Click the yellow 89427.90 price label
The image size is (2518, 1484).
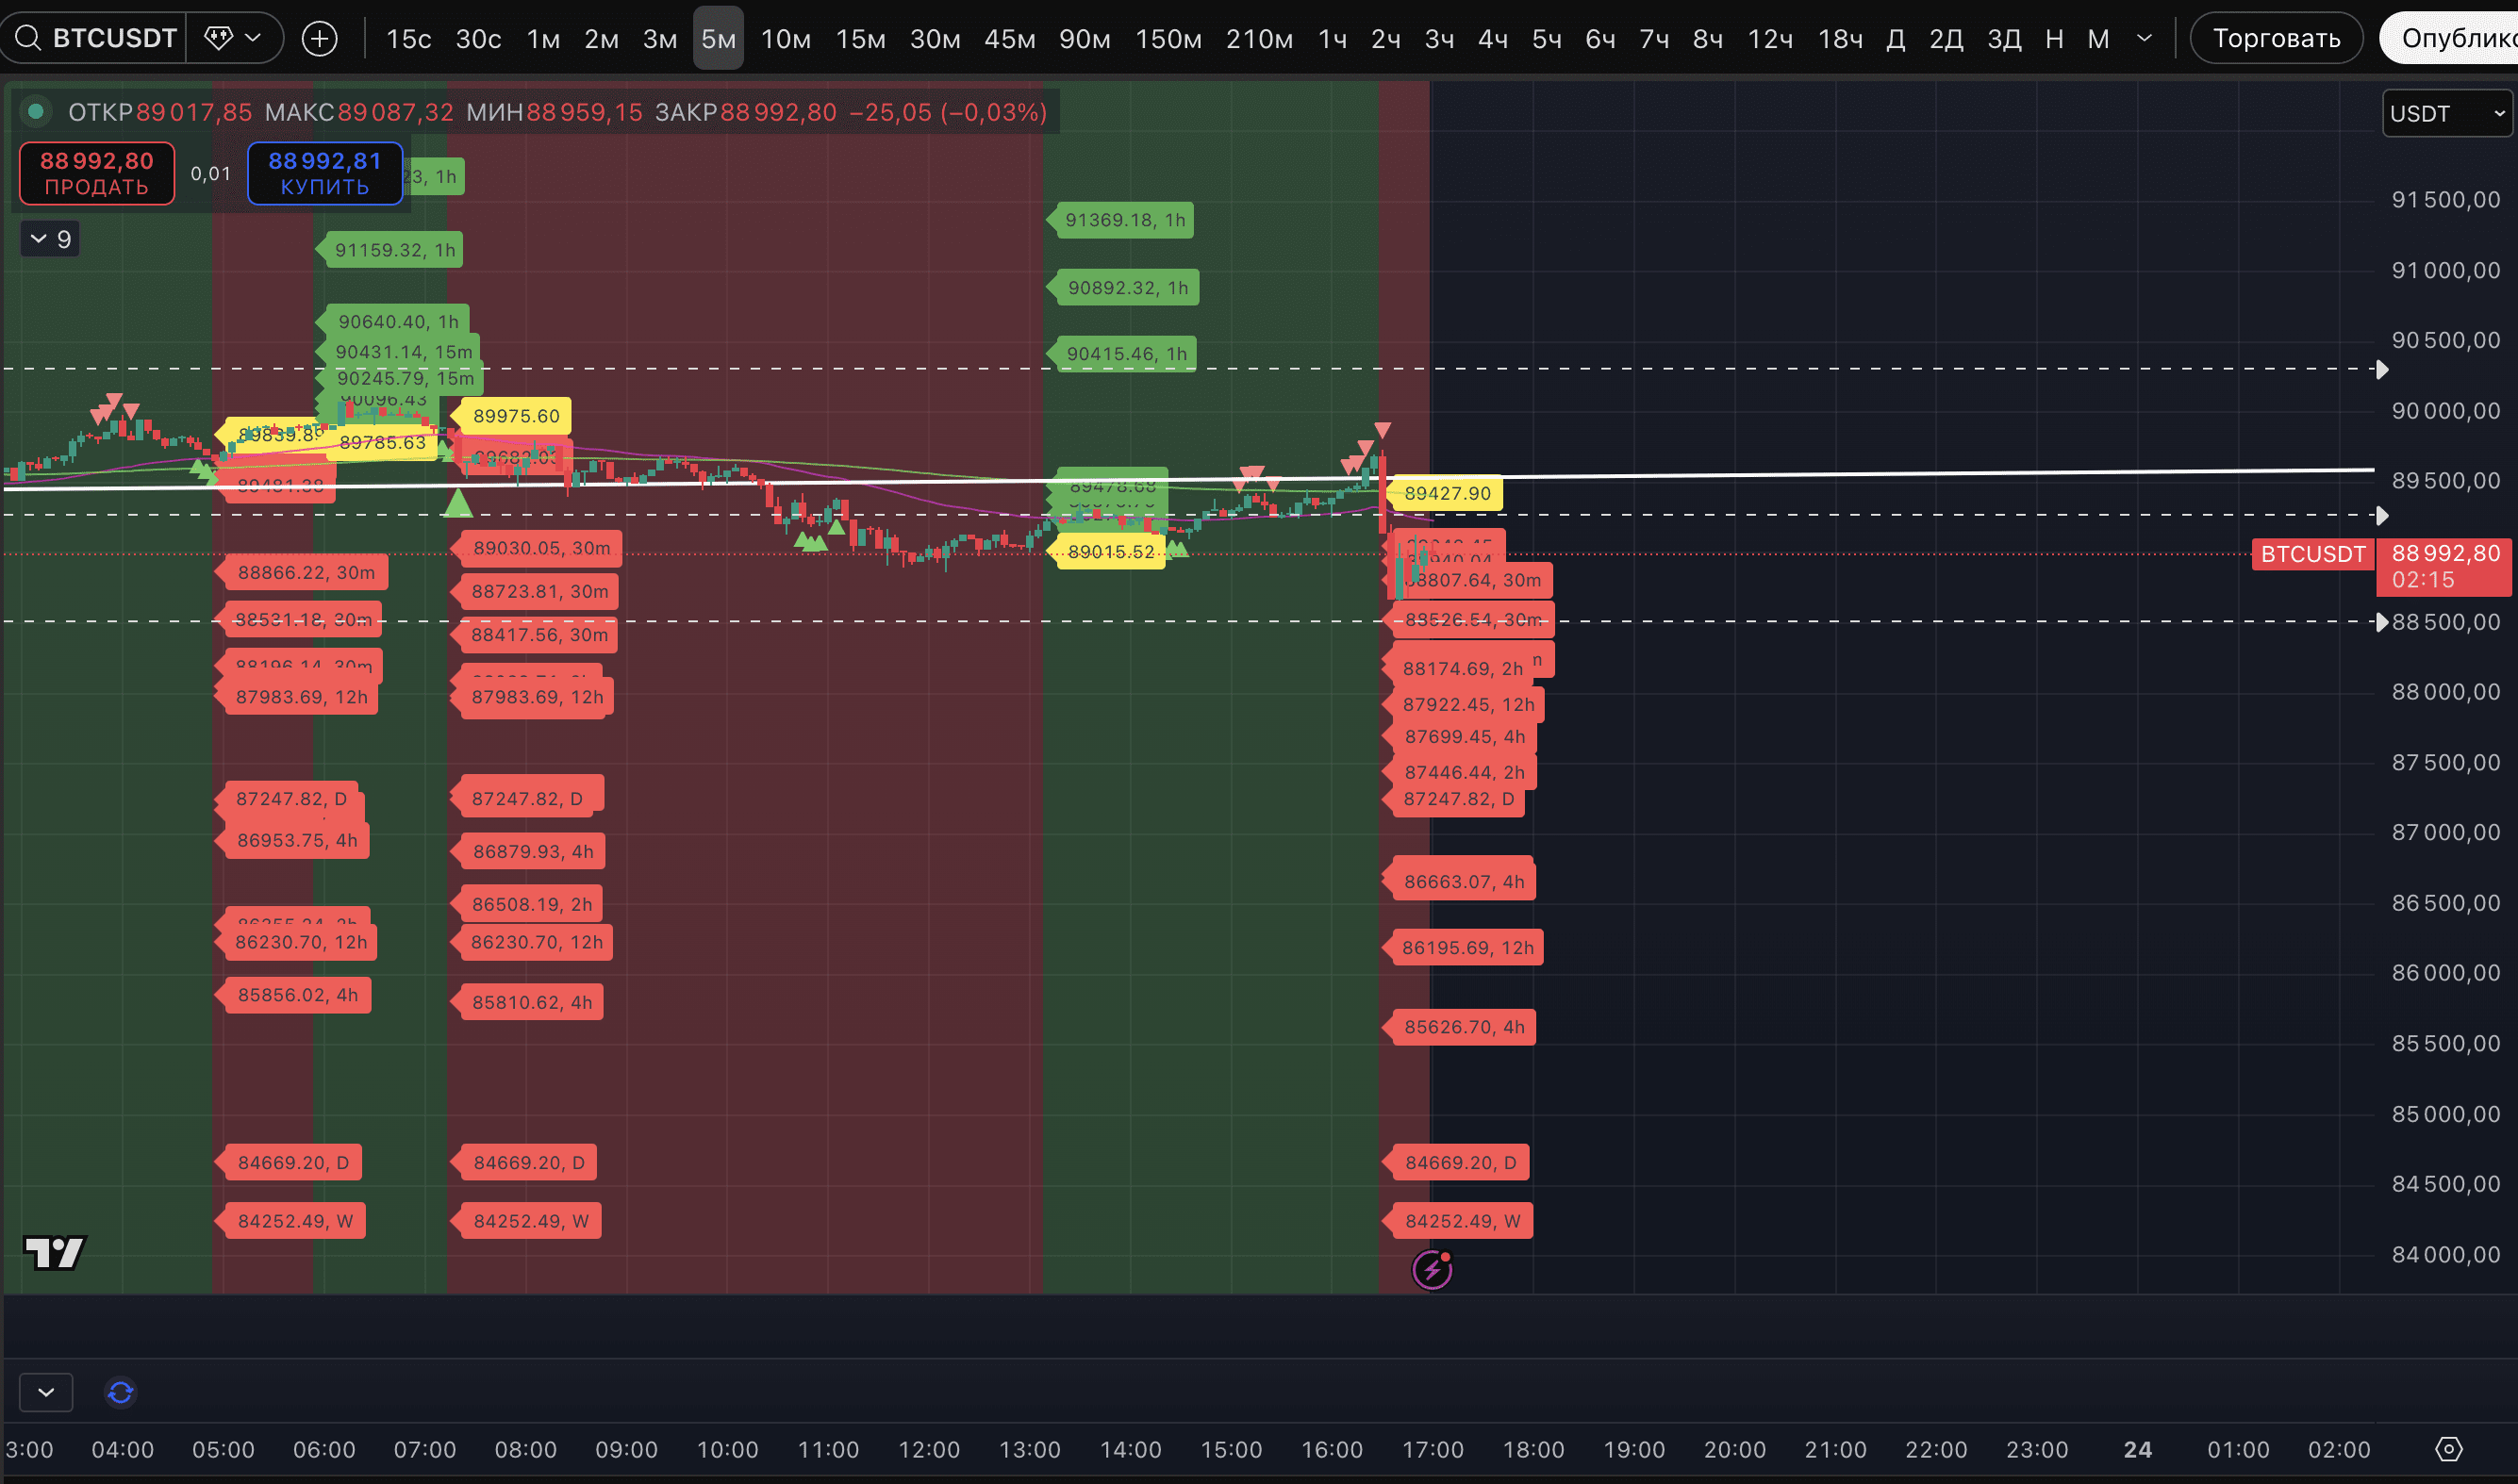pyautogui.click(x=1446, y=493)
